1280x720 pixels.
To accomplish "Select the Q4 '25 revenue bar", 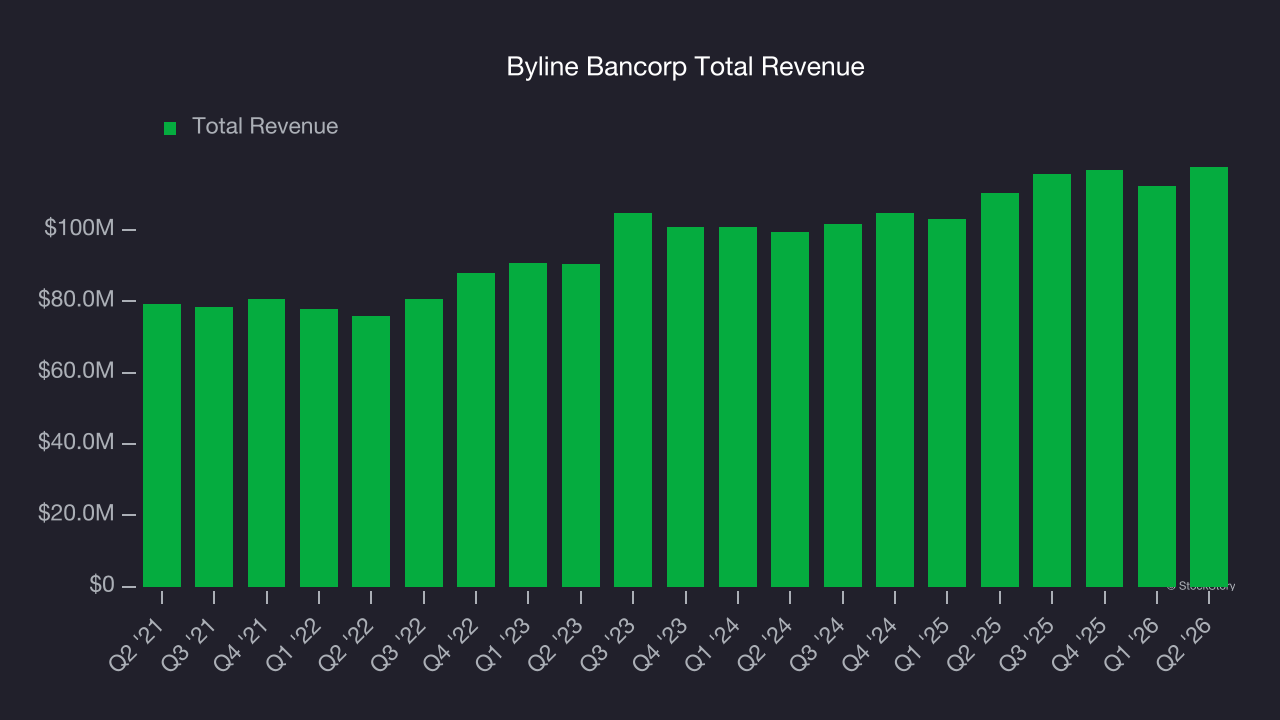I will [1105, 378].
